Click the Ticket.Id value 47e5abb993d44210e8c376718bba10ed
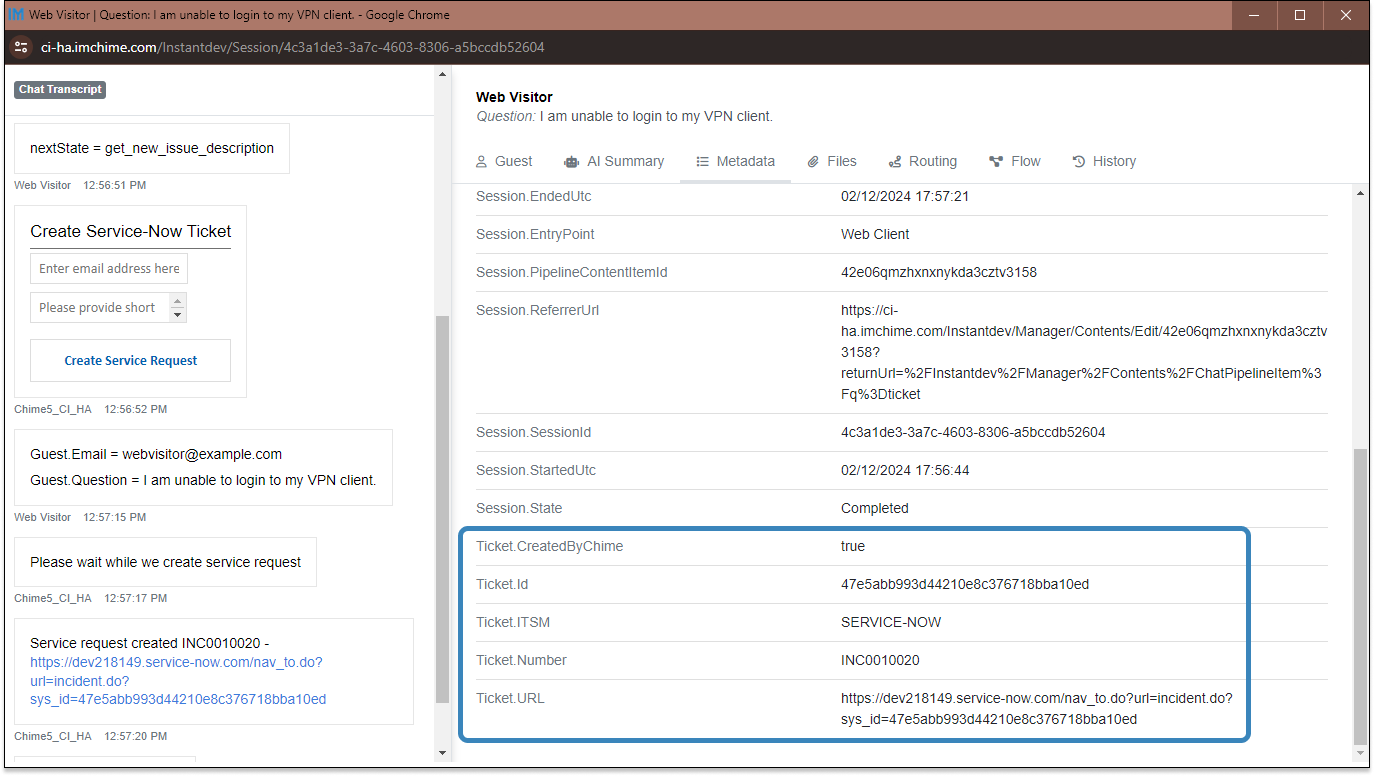The width and height of the screenshot is (1374, 776). coord(965,584)
